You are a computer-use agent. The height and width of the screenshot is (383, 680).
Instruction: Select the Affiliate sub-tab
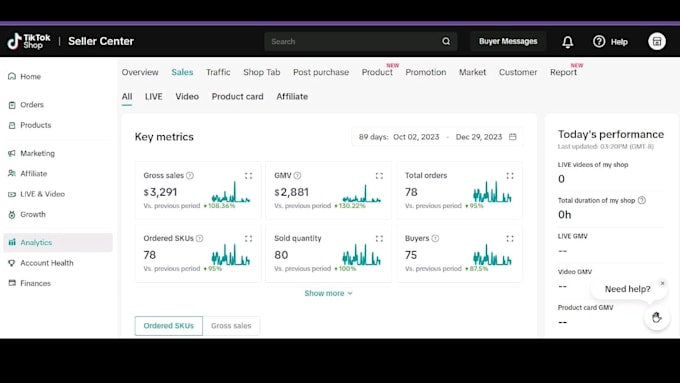pyautogui.click(x=292, y=97)
